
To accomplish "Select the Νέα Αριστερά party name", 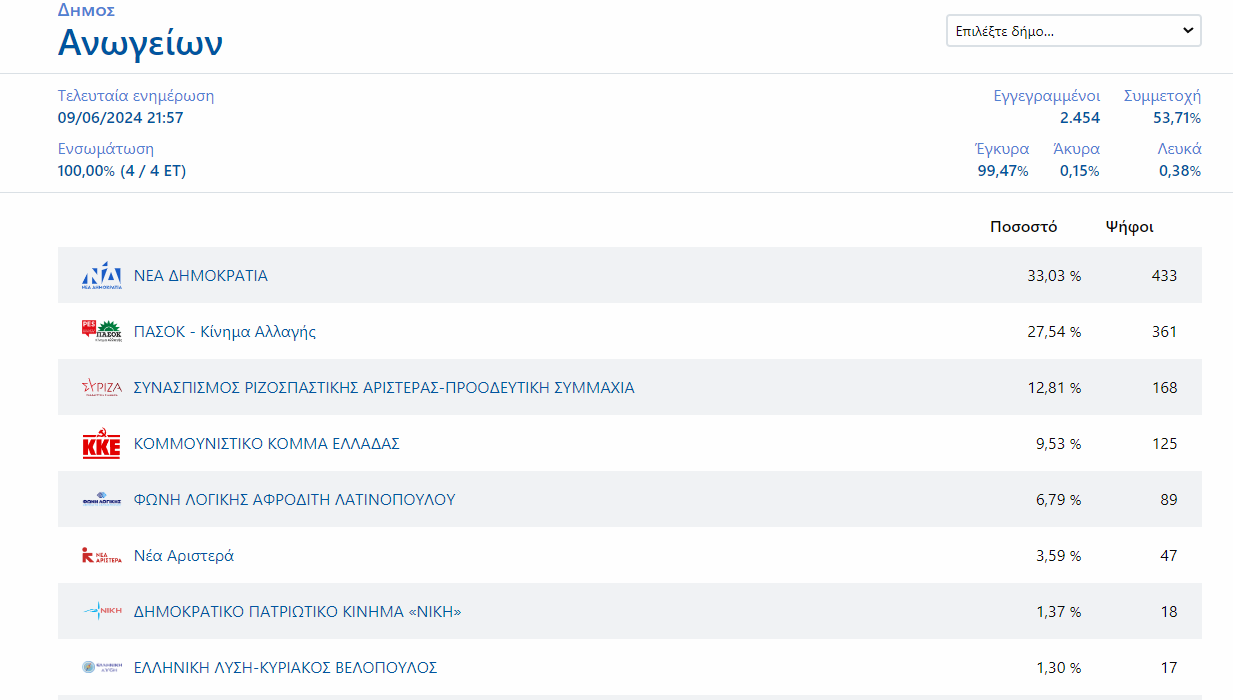I will [184, 556].
